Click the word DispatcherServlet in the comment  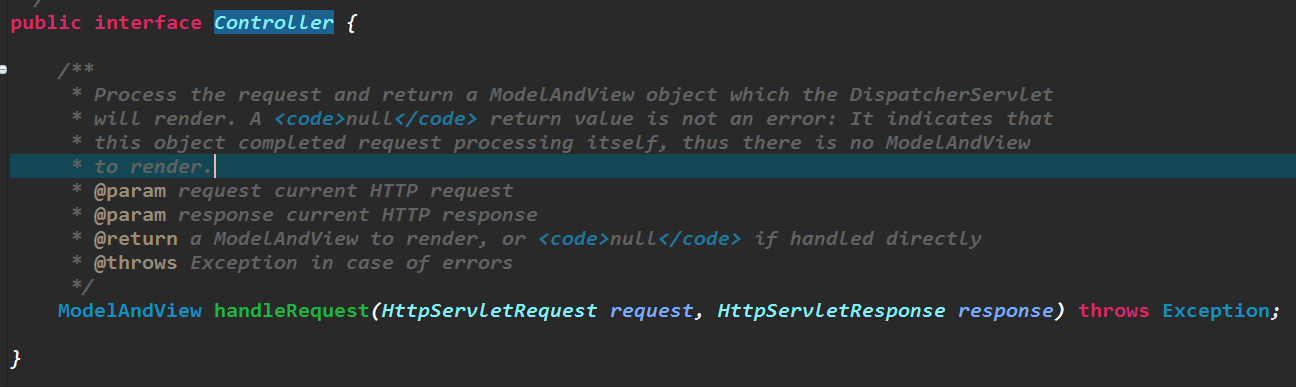tap(951, 94)
